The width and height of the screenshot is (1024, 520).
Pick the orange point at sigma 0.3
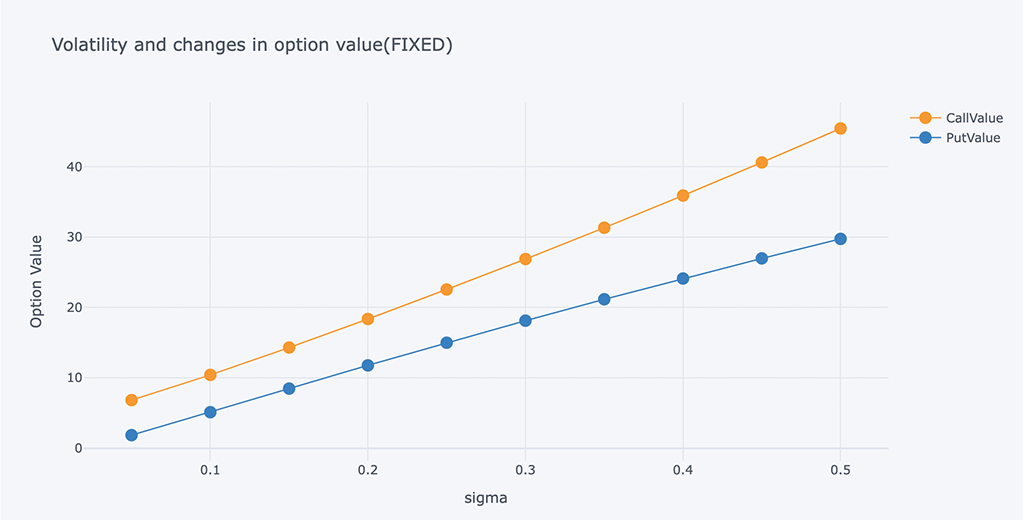click(525, 259)
